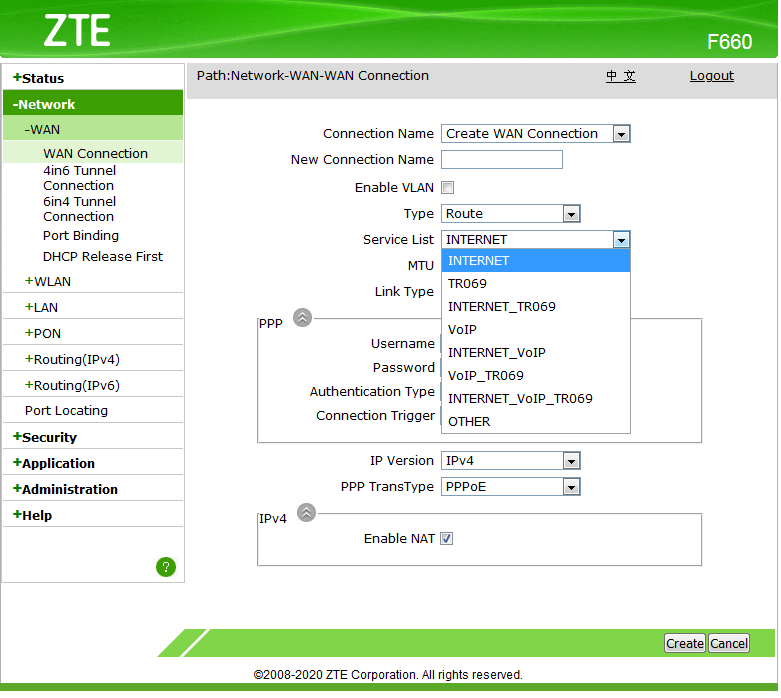Click the Cancel button
Image resolution: width=781 pixels, height=698 pixels.
click(729, 644)
